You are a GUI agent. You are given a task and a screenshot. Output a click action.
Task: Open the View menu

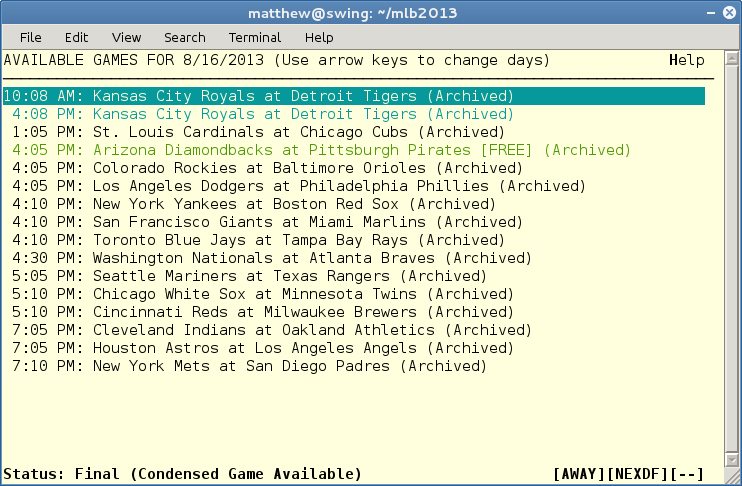pyautogui.click(x=126, y=37)
